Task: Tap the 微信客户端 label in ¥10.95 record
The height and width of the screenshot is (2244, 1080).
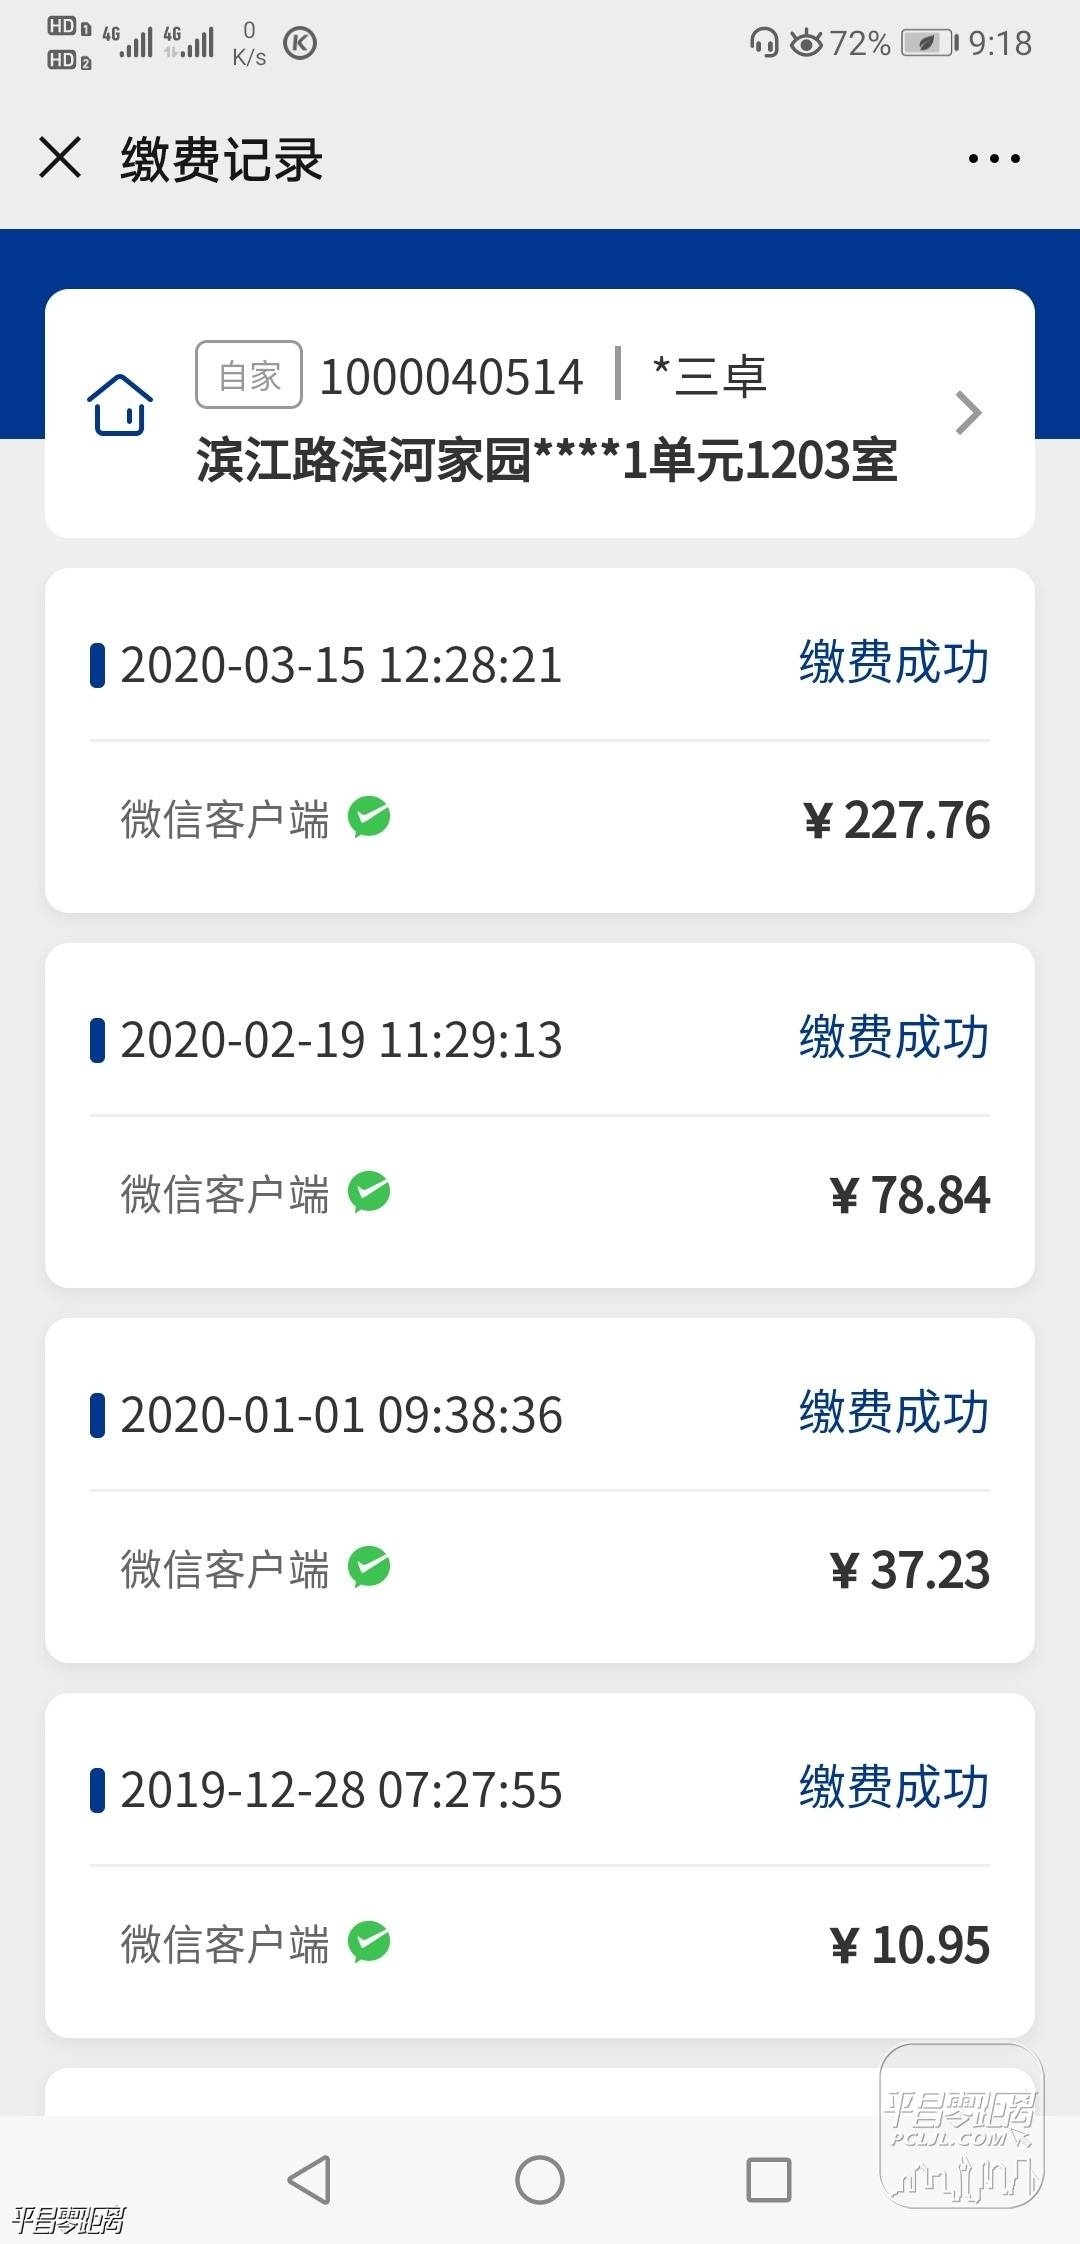Action: 225,1945
